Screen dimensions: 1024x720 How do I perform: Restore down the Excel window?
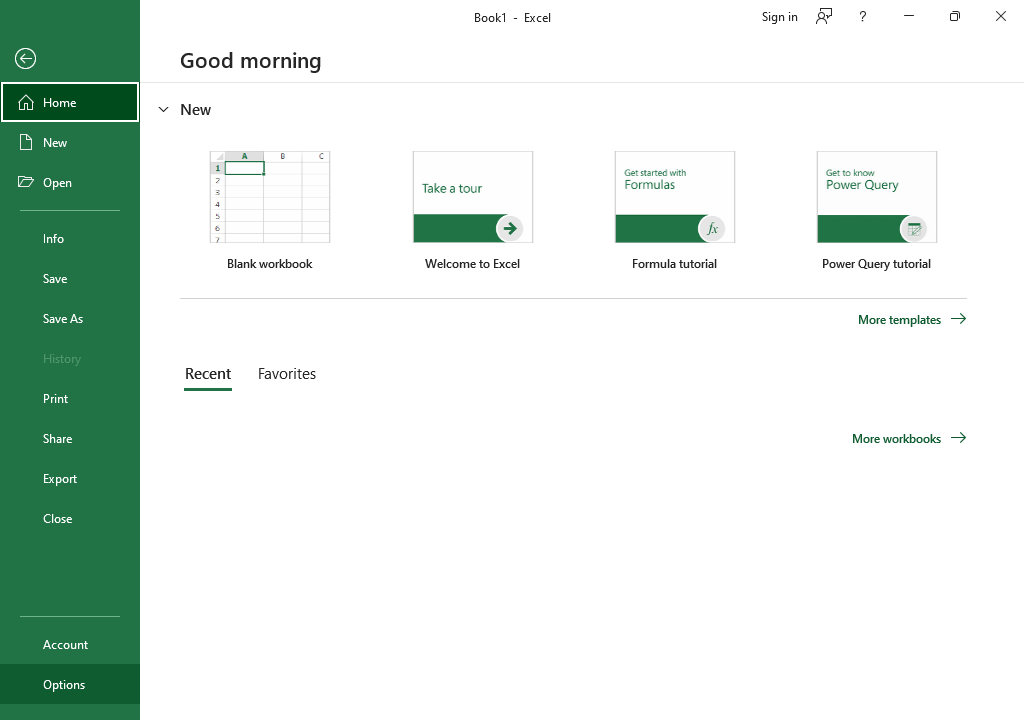point(954,16)
